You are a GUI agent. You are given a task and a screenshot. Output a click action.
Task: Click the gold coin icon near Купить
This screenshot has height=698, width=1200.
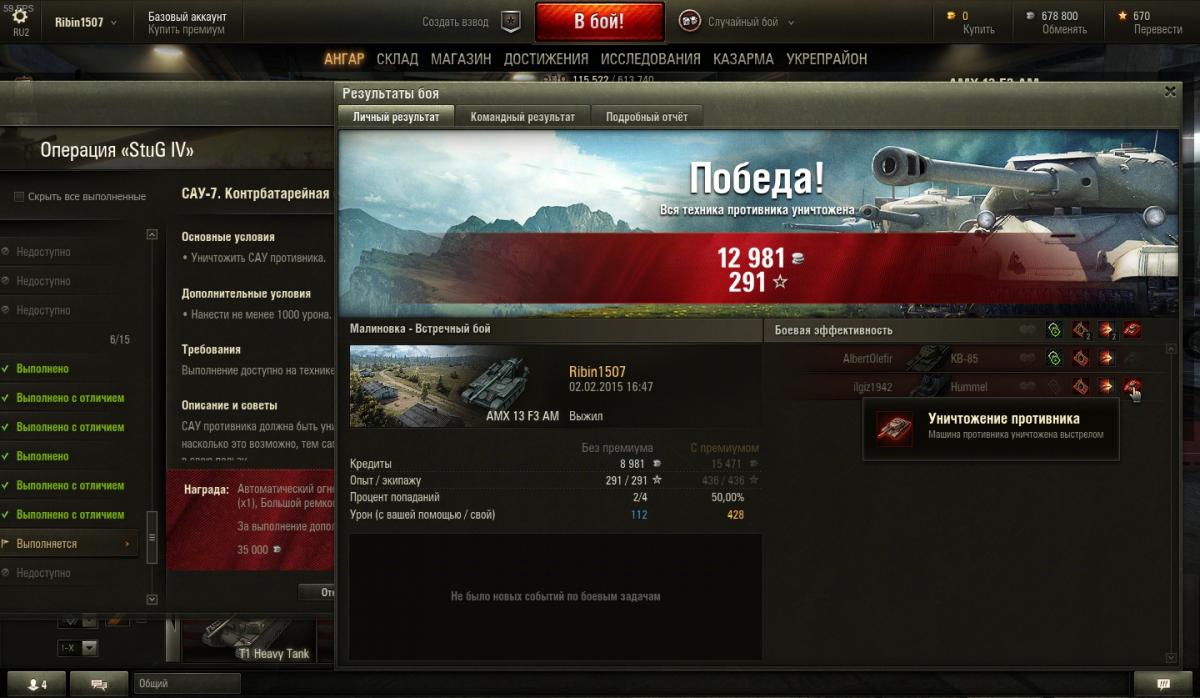pyautogui.click(x=952, y=15)
